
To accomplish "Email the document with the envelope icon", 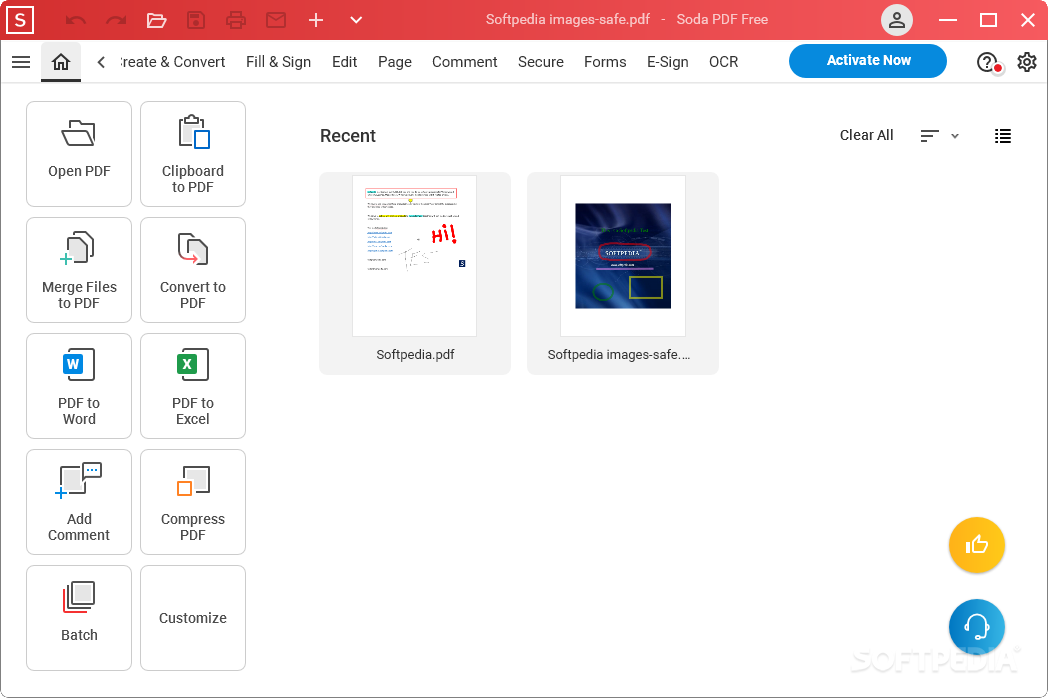I will coord(276,20).
